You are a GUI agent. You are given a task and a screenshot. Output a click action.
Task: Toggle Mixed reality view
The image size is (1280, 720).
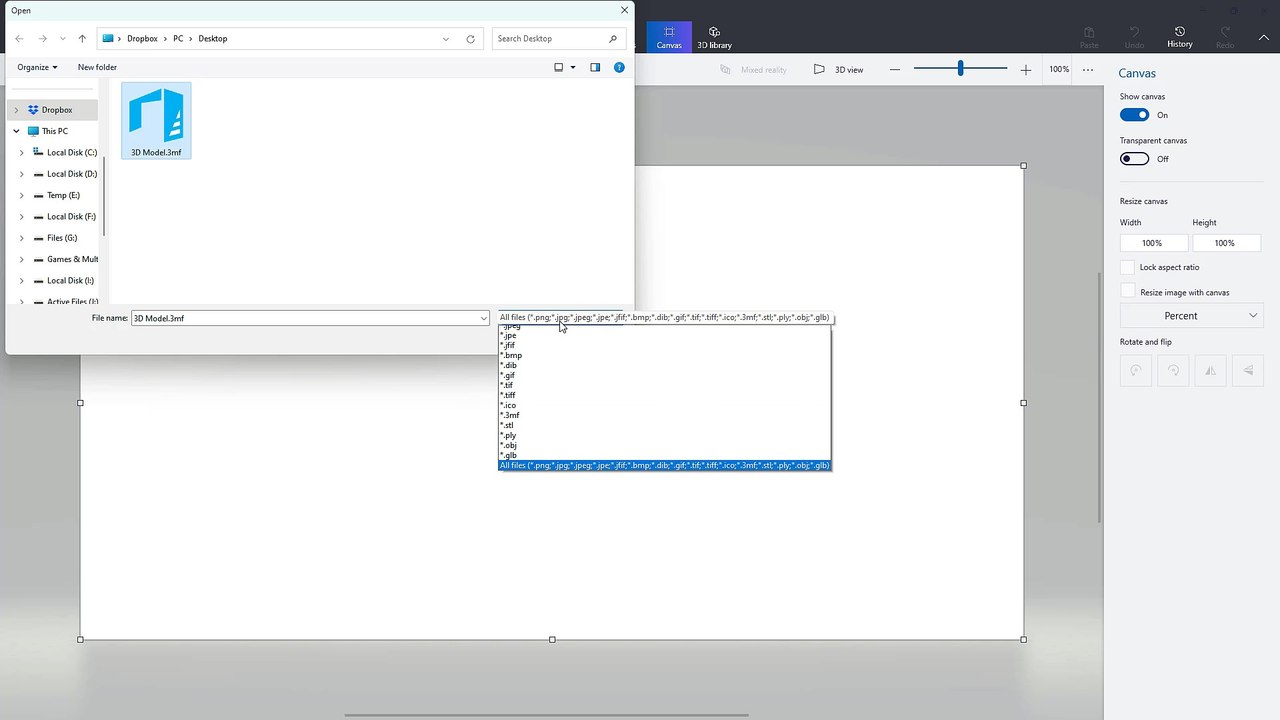(x=753, y=70)
